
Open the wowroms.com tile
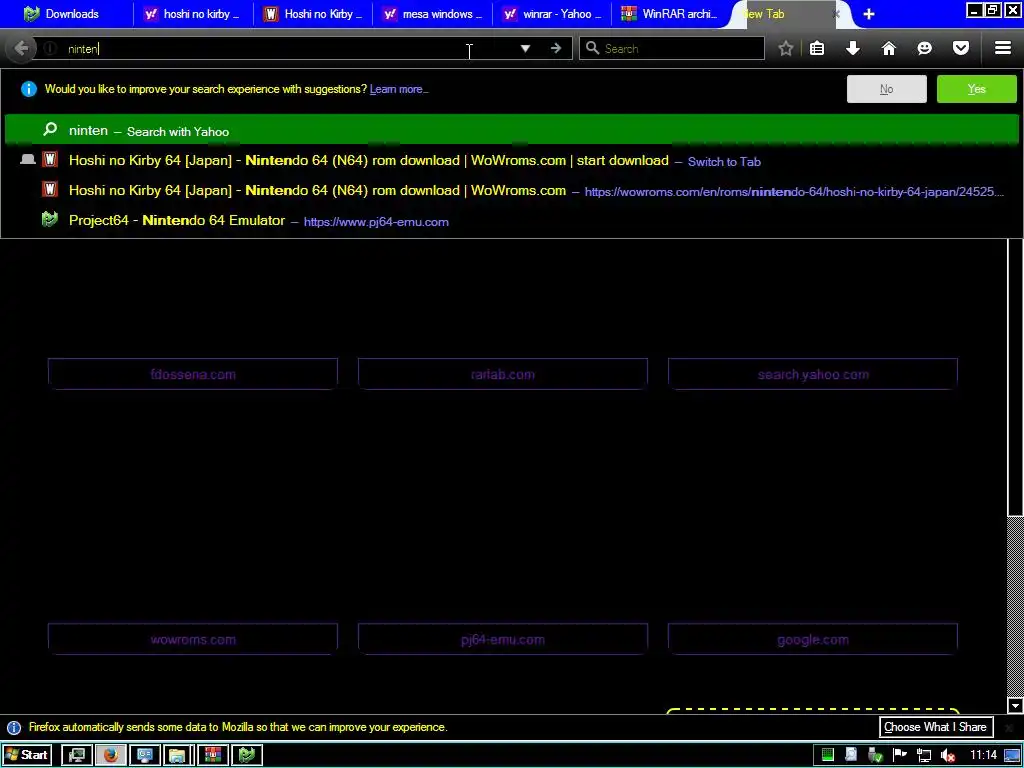point(193,639)
